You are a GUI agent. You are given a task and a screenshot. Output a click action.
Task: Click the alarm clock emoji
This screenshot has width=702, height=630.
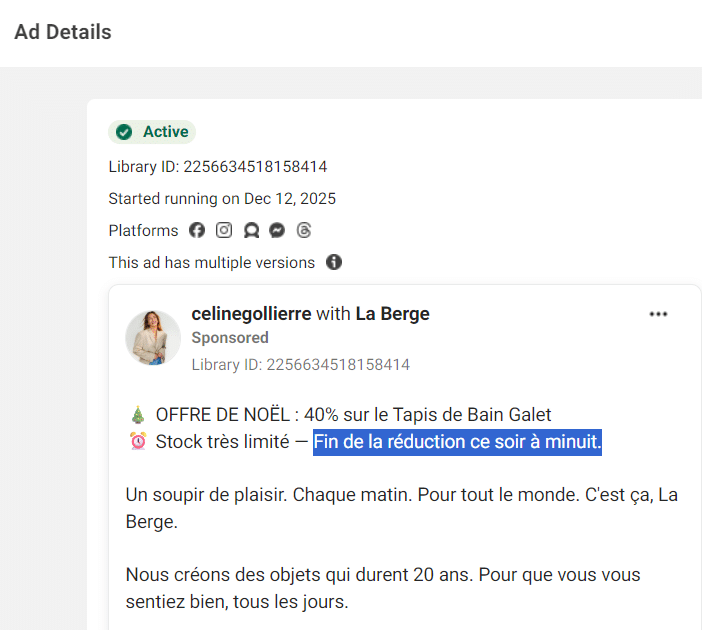138,441
